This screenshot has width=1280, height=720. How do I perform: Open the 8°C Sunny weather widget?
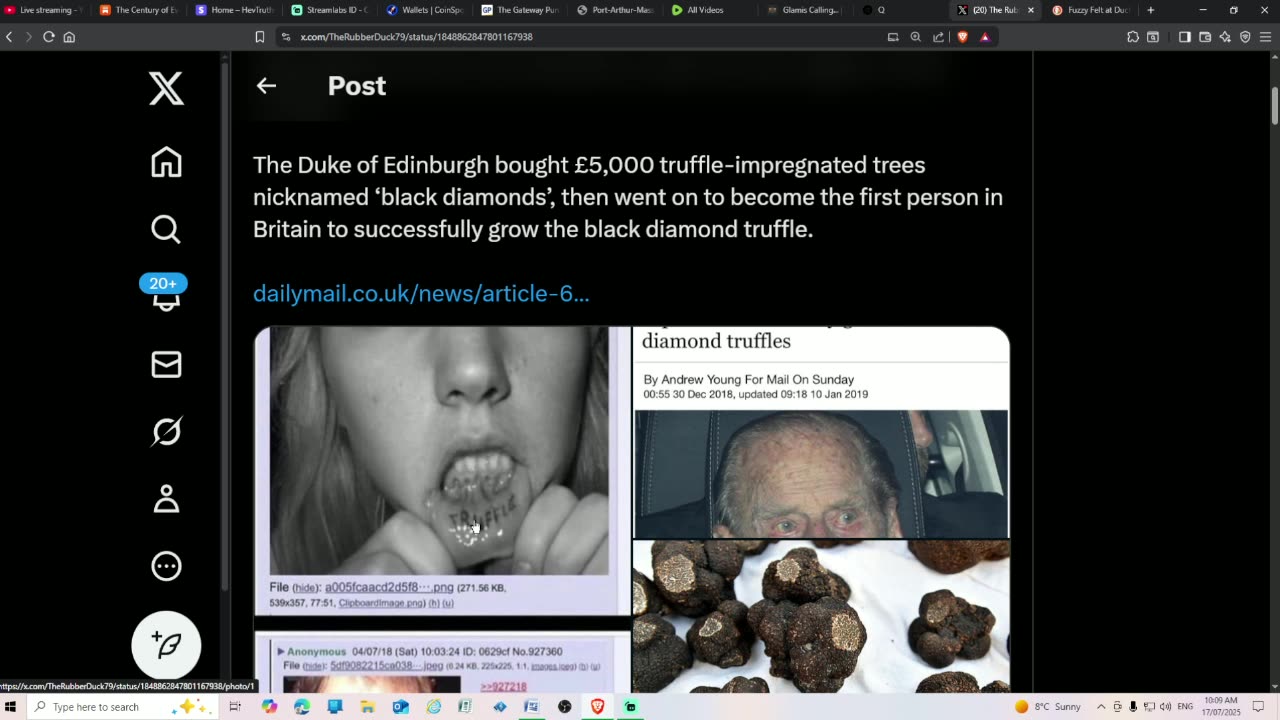point(1048,707)
